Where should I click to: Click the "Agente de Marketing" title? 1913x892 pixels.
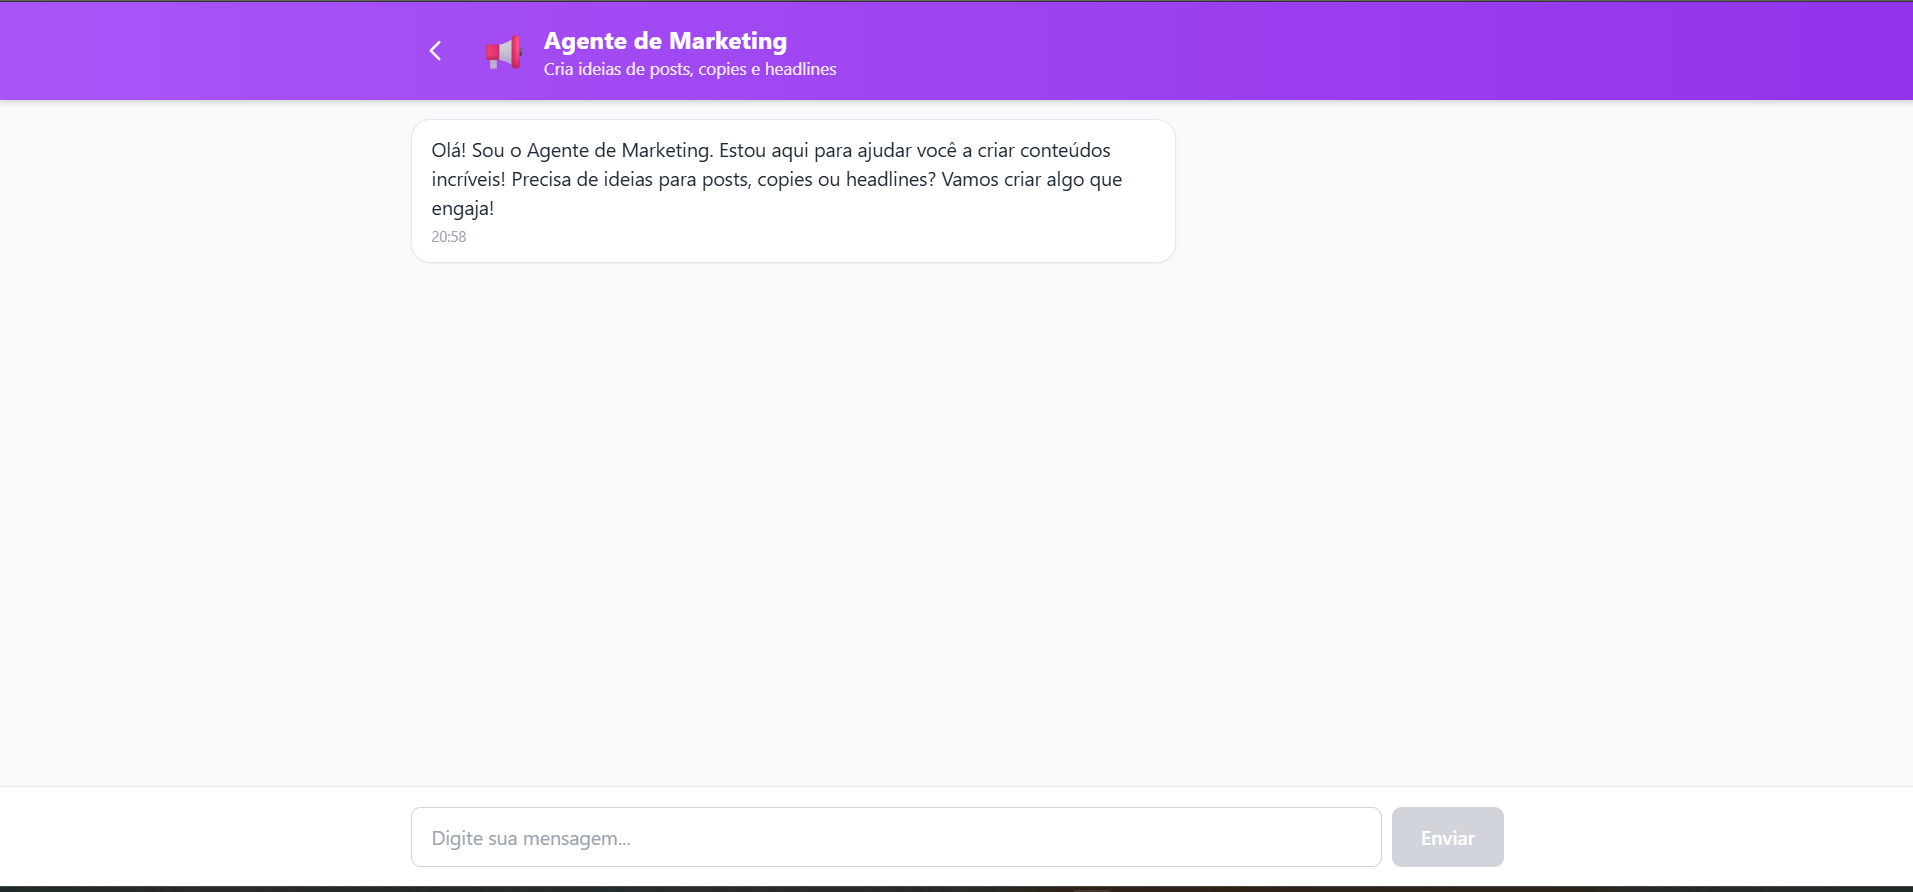pyautogui.click(x=665, y=41)
